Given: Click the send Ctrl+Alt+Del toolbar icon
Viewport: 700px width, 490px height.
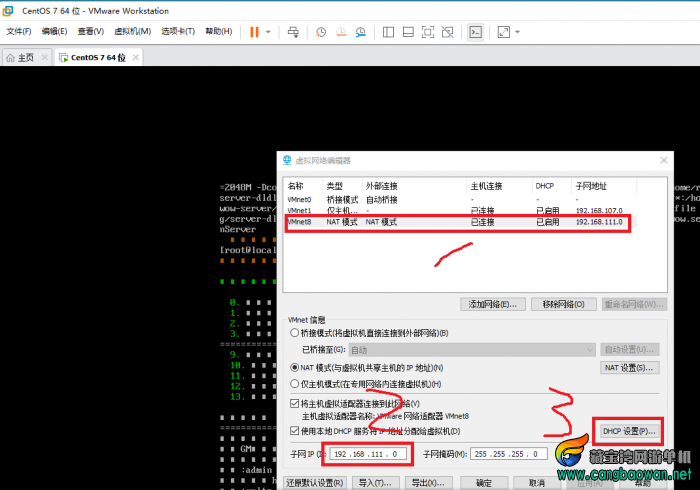Looking at the screenshot, I should click(293, 32).
